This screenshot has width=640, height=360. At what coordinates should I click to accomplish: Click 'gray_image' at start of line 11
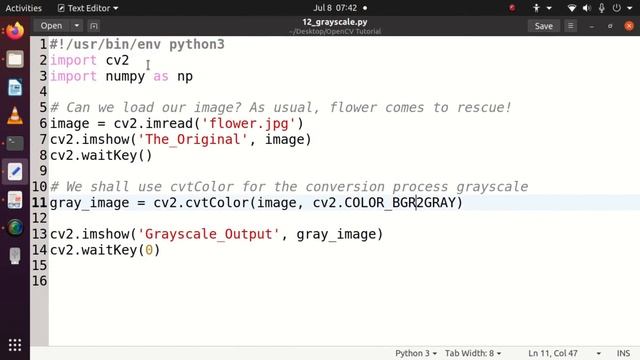click(x=89, y=203)
